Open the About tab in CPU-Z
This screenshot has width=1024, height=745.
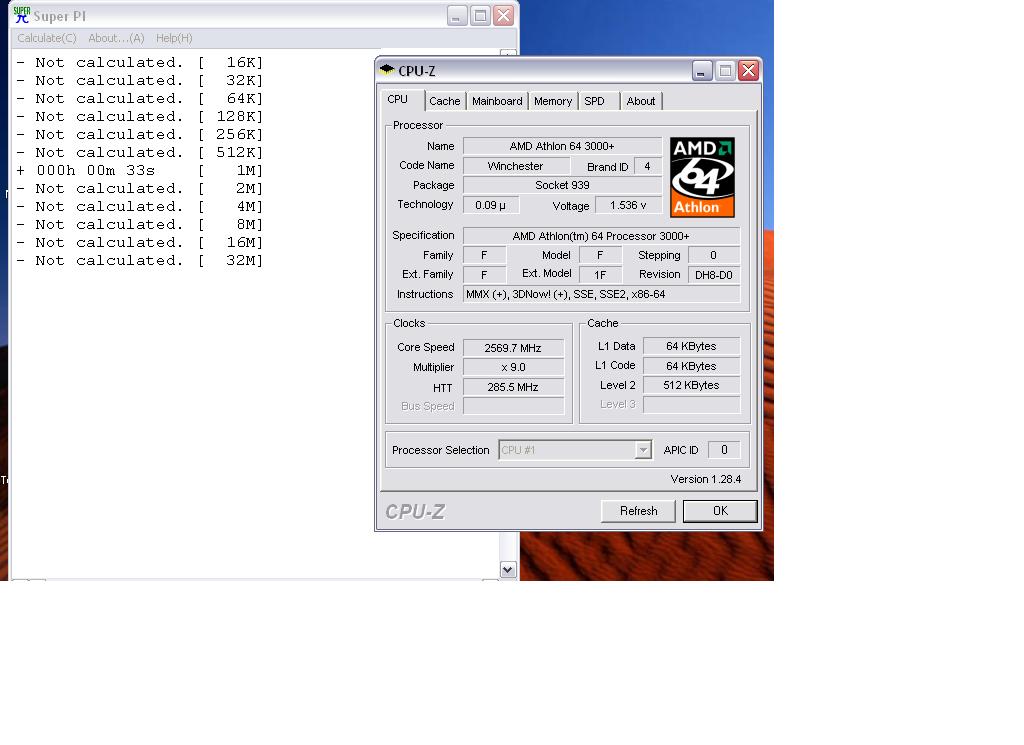tap(641, 101)
